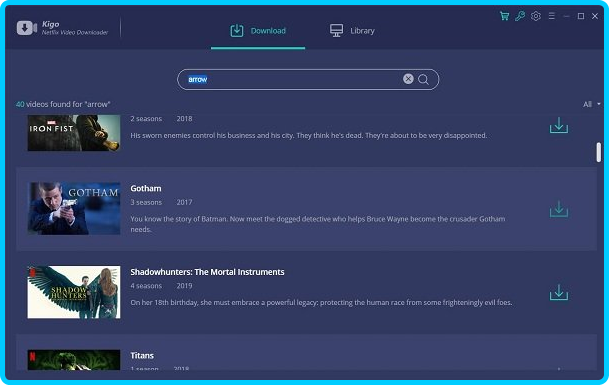This screenshot has height=385, width=609.
Task: Click Shadowhunters: The Mortal Instruments title
Action: [207, 272]
